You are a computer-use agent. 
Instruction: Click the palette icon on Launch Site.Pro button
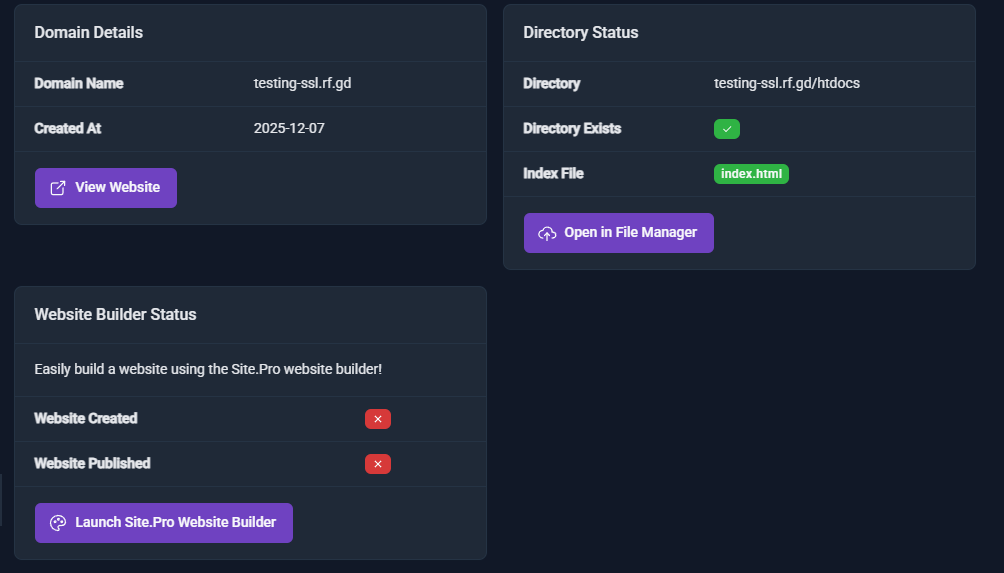coord(58,523)
